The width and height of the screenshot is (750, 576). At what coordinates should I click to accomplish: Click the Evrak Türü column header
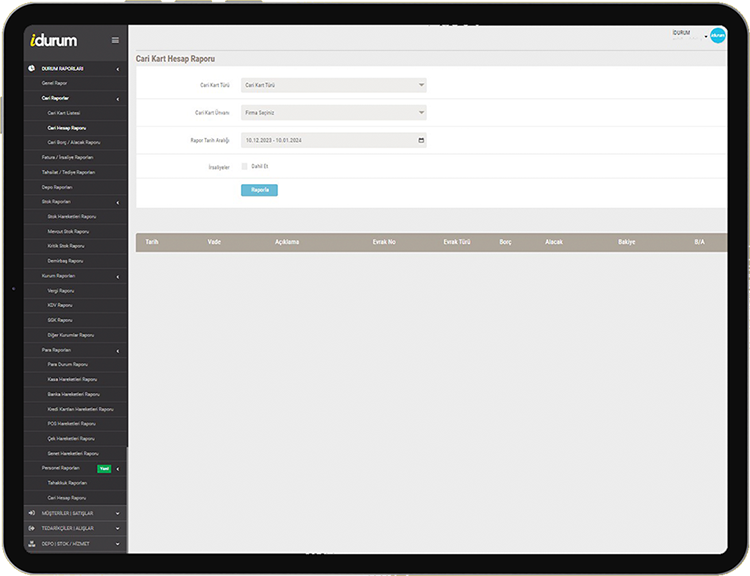point(457,242)
